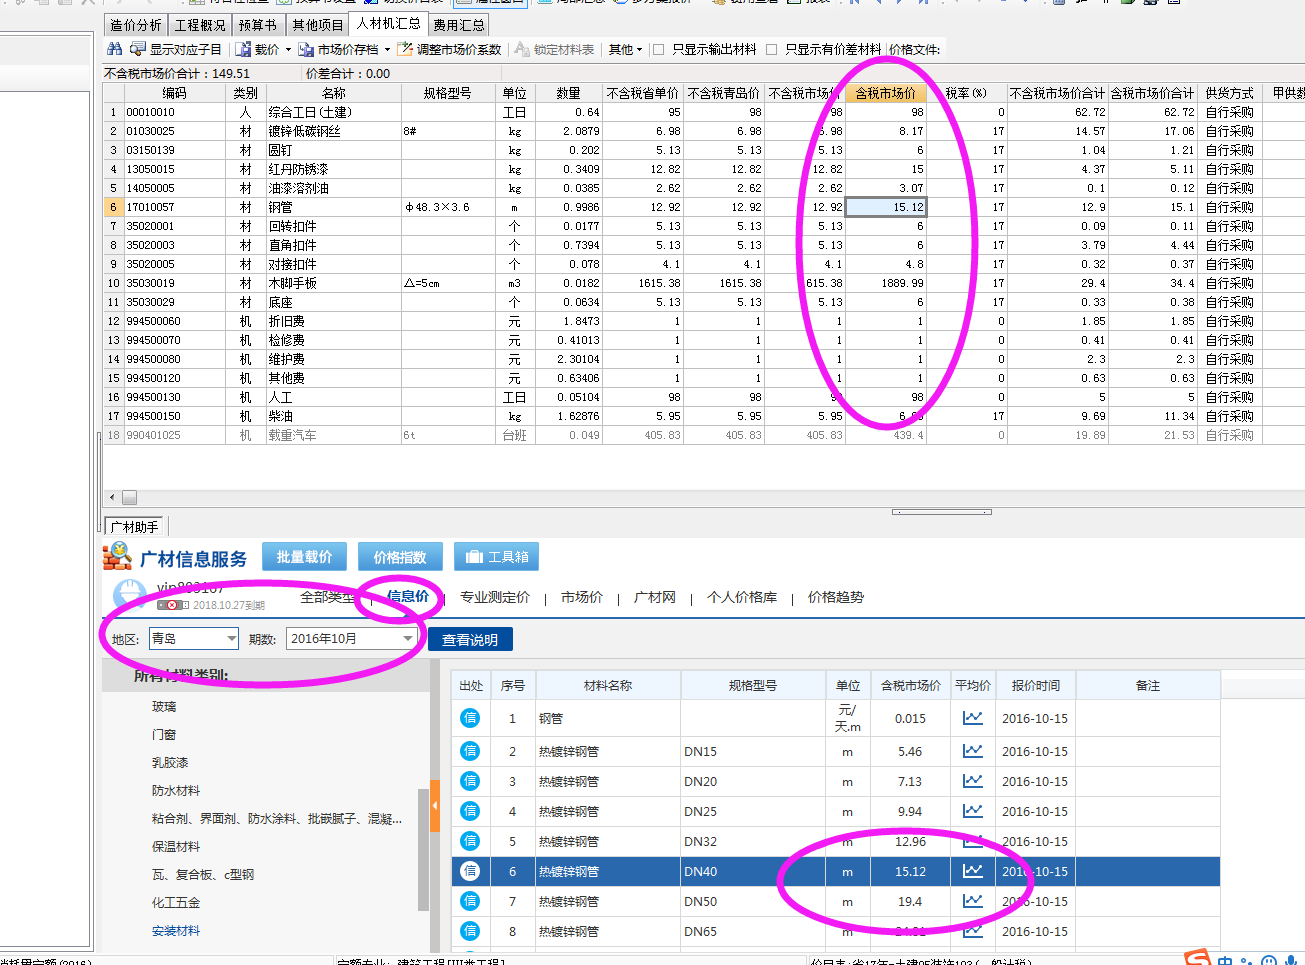The width and height of the screenshot is (1305, 965).
Task: Click the horizontal scrollbar thumb under material table
Action: [x=129, y=497]
